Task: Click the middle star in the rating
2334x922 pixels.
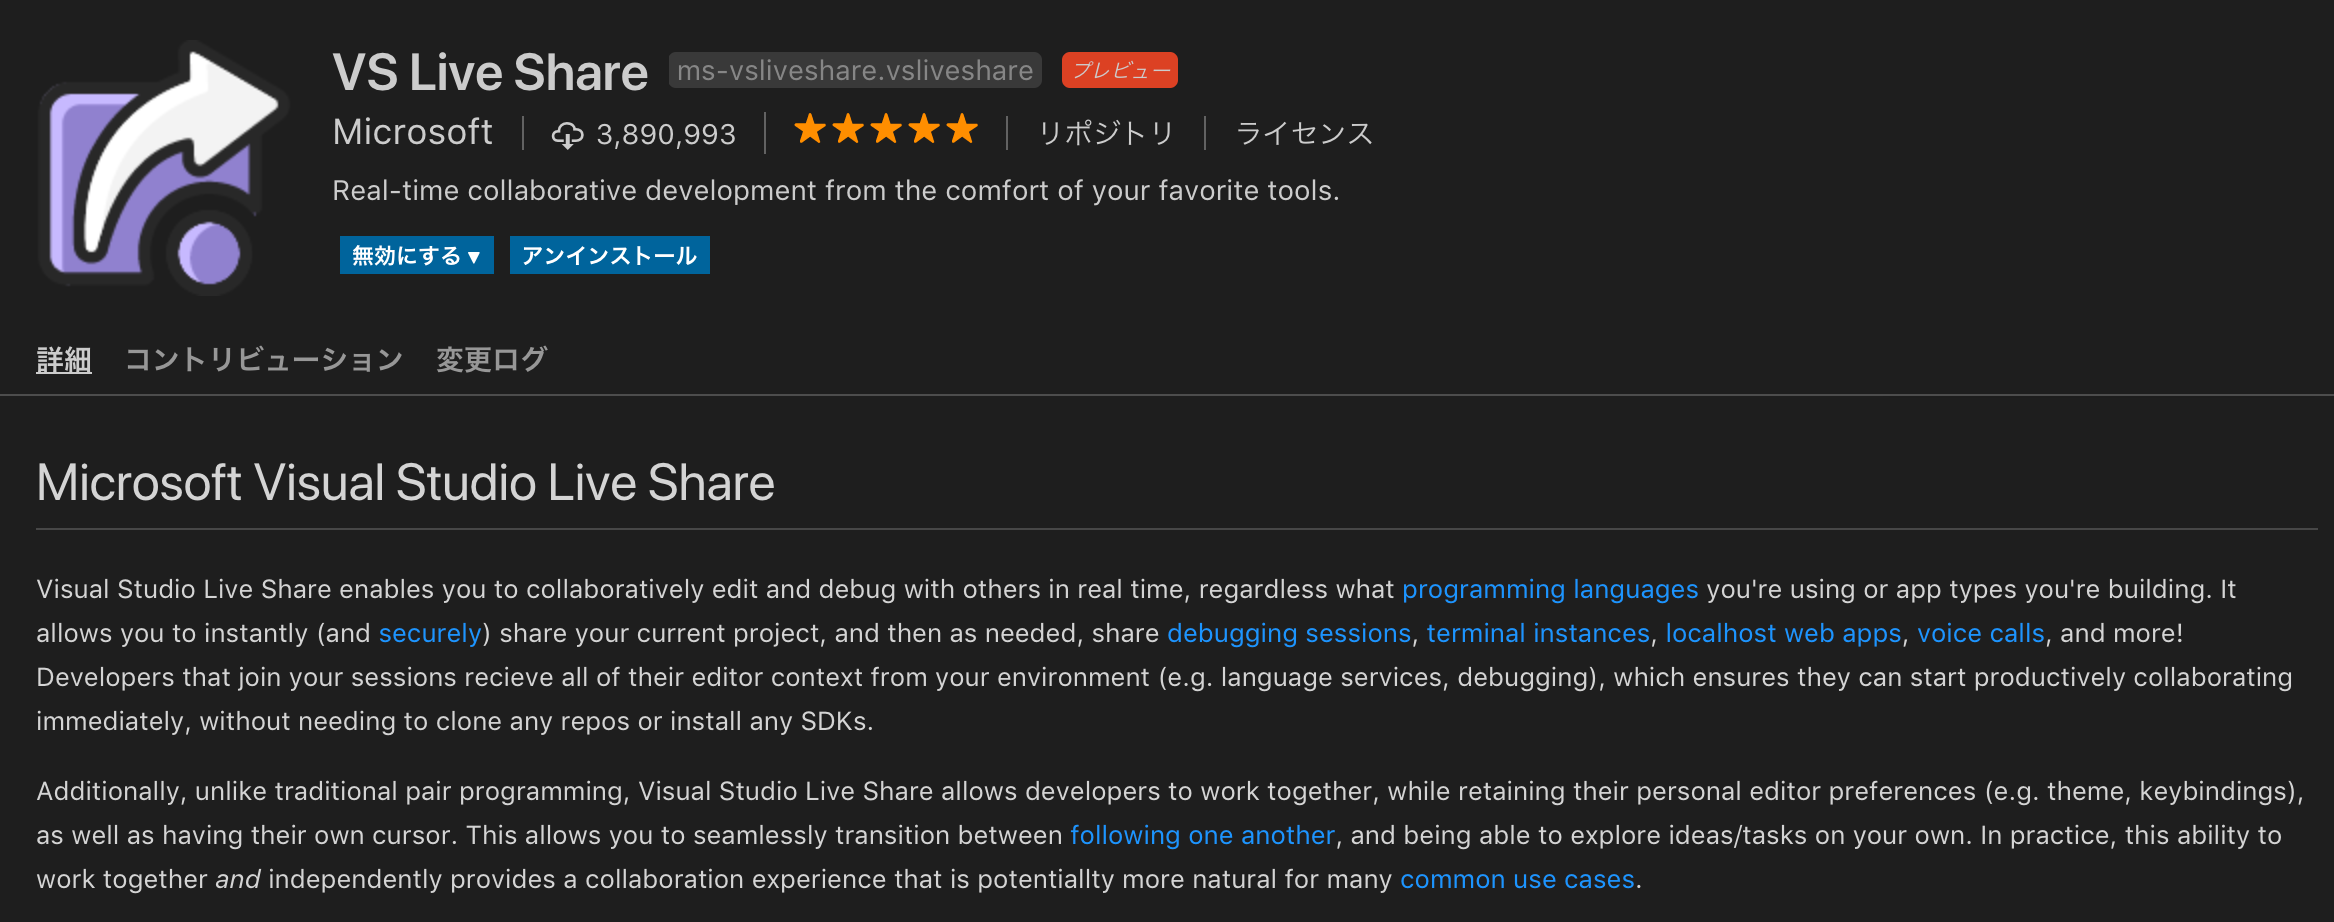Action: 885,130
